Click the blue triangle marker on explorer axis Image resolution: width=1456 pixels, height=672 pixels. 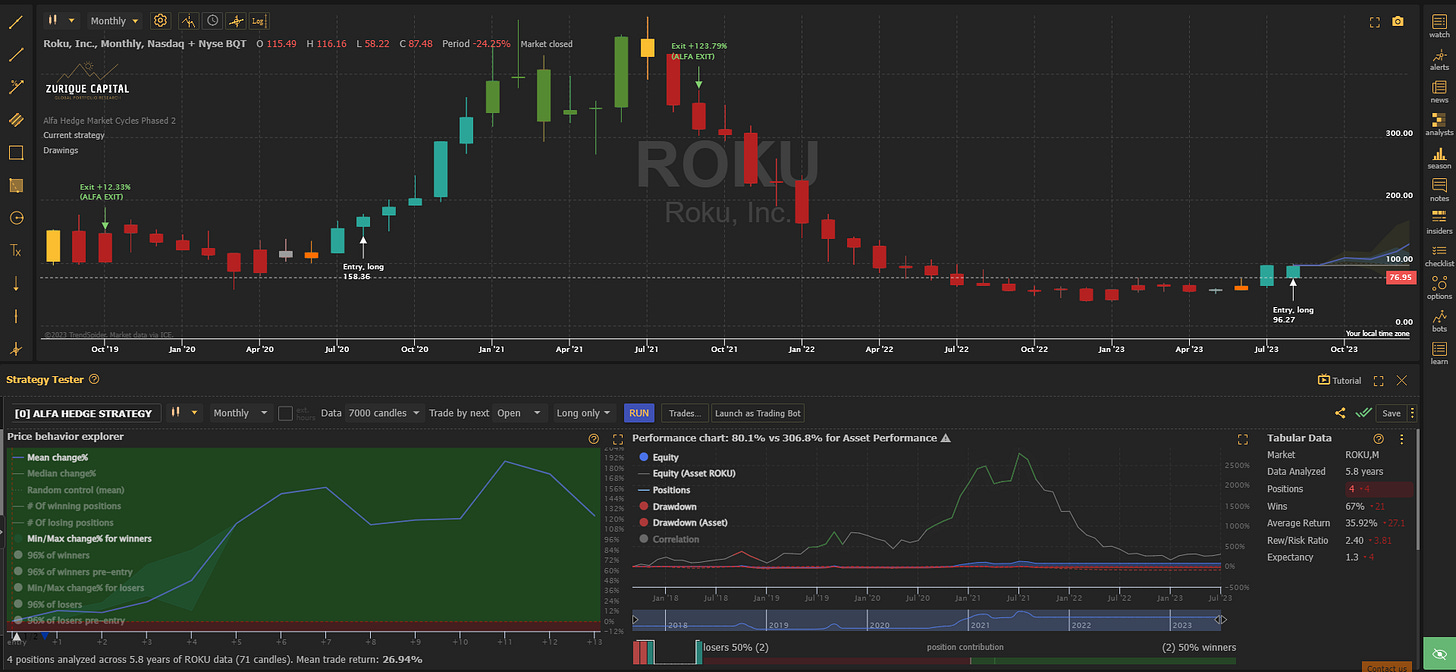45,635
